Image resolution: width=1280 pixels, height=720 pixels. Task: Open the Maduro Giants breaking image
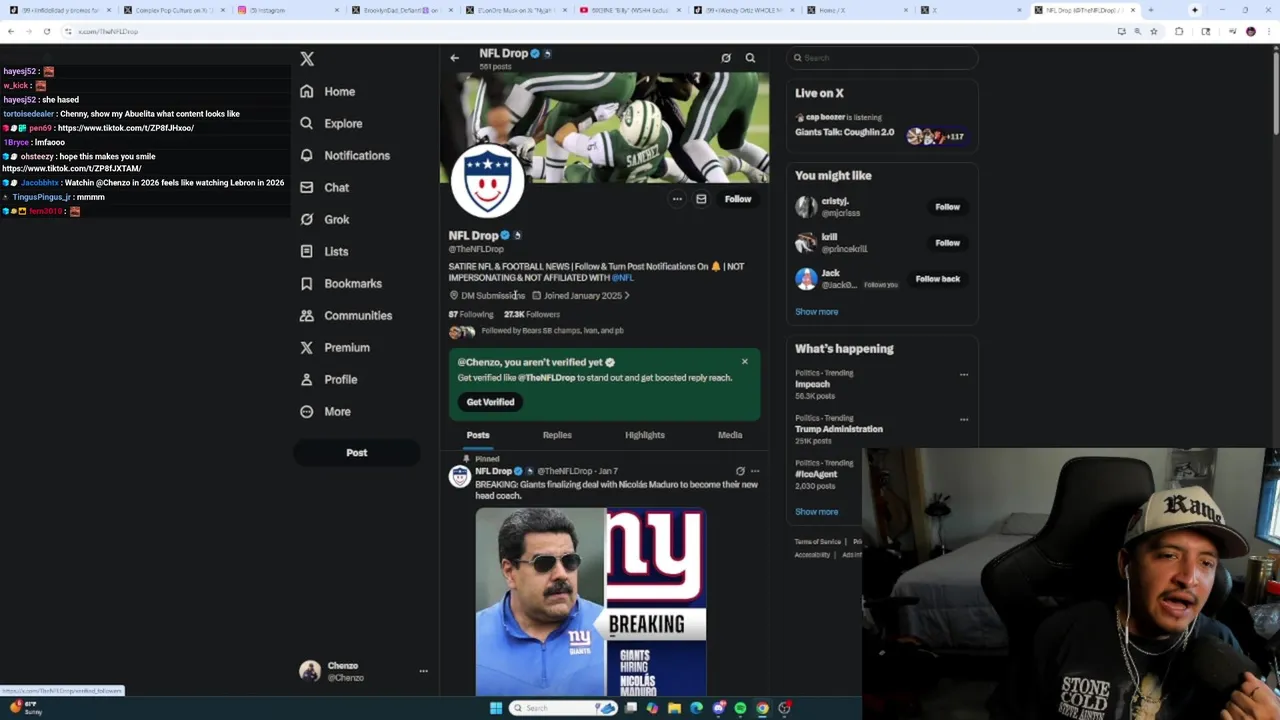(590, 601)
